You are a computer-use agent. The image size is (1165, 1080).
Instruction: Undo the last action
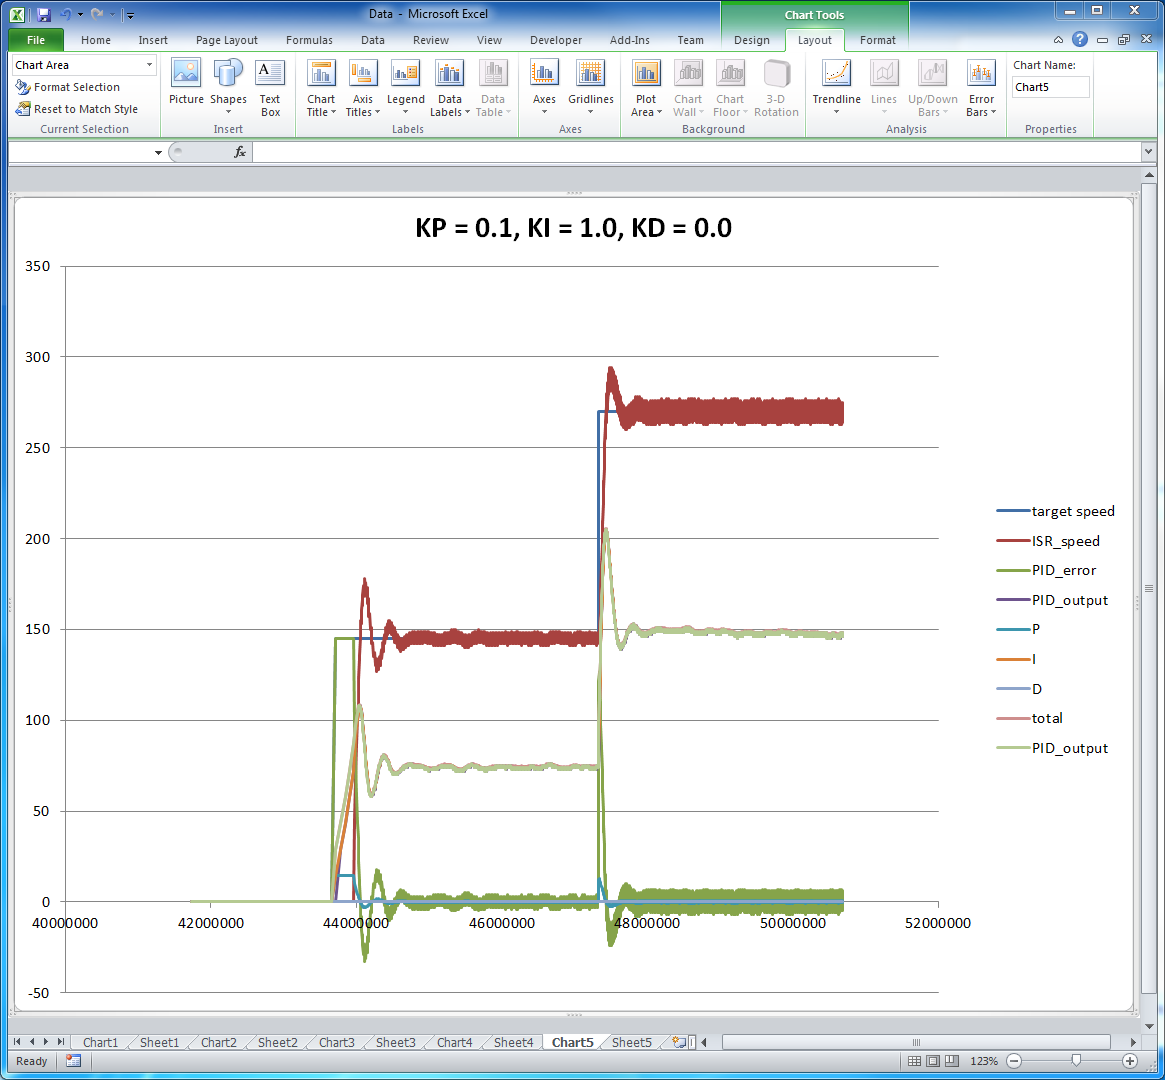65,14
